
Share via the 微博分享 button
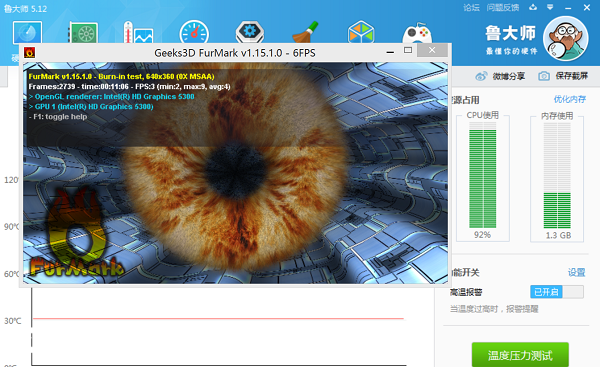[x=500, y=76]
